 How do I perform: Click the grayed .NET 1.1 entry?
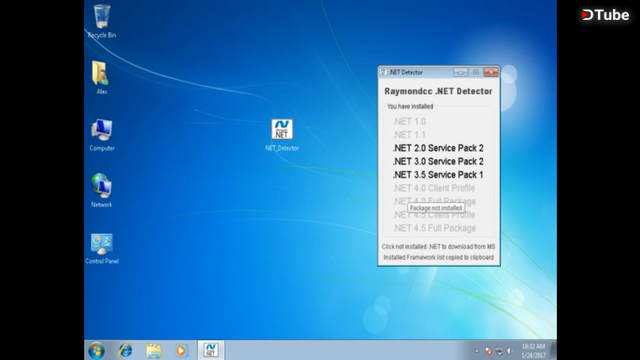tap(409, 135)
